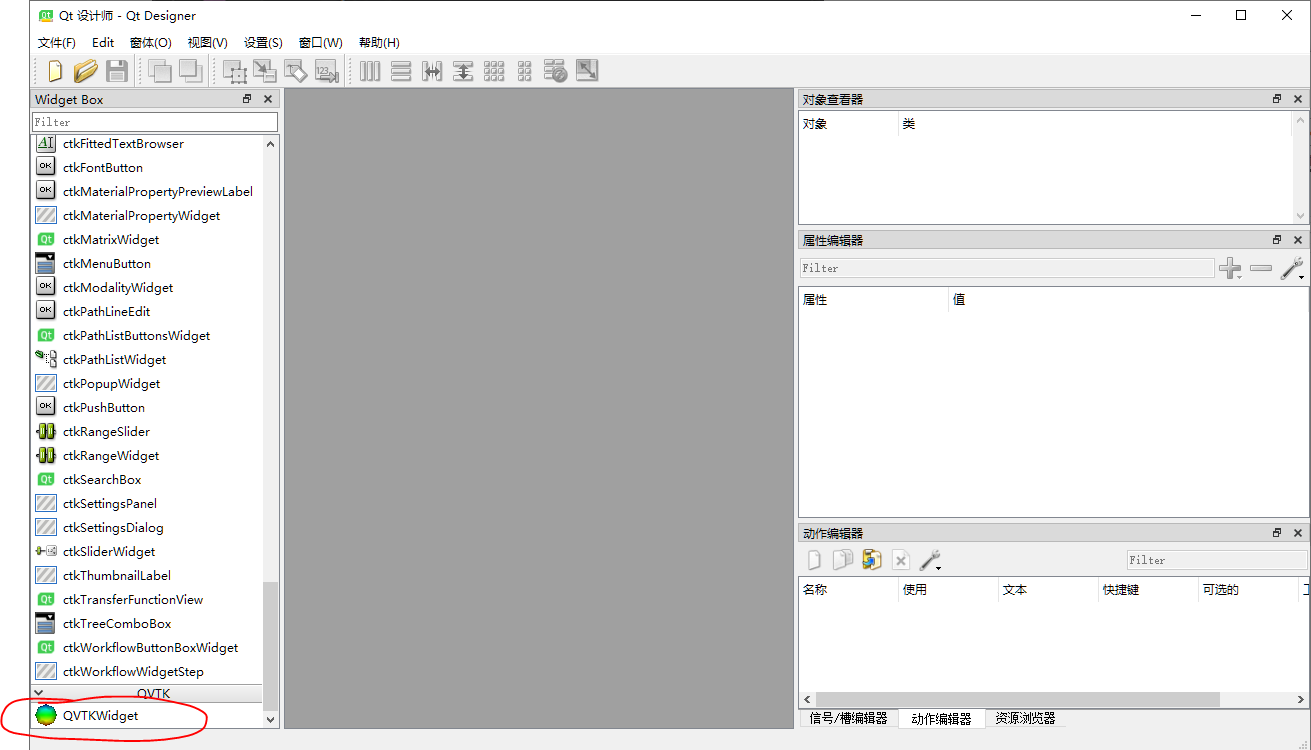1311x750 pixels.
Task: Remove dynamic property with the minus icon
Action: click(1261, 267)
